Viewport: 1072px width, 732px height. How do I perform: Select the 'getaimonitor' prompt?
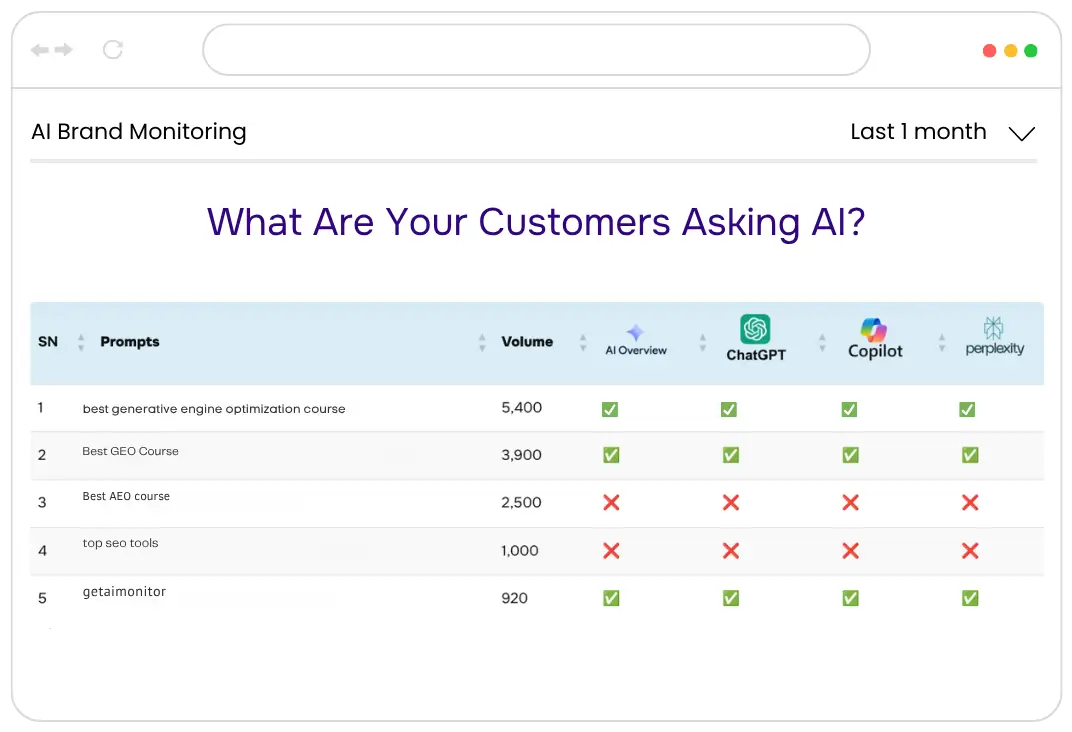pos(124,591)
